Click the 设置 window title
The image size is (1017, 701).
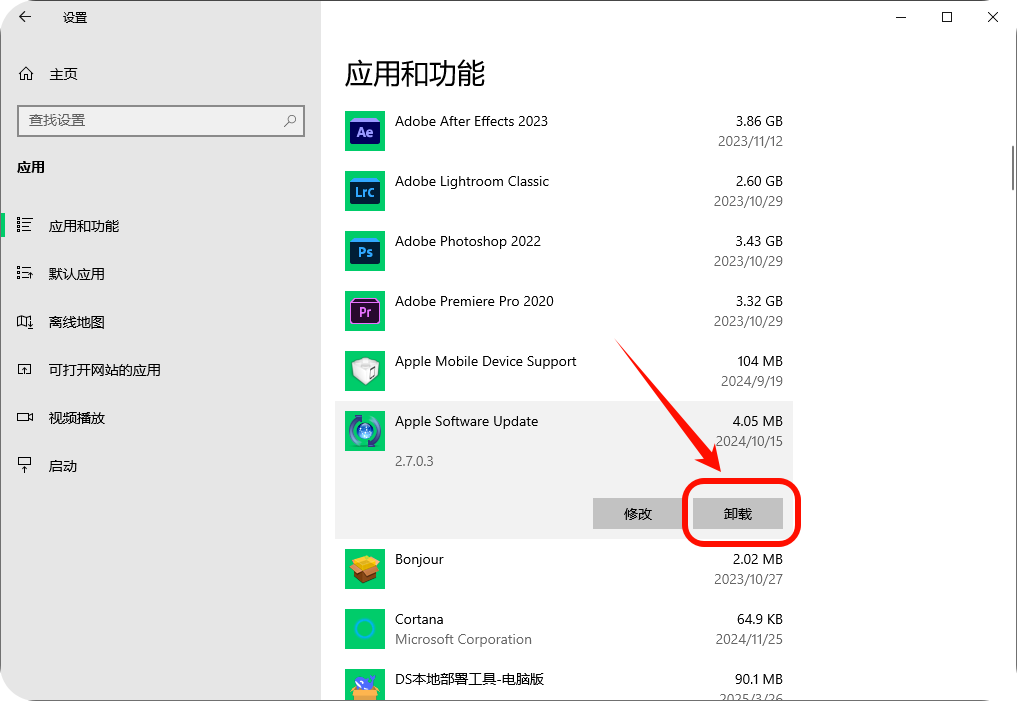[x=75, y=18]
